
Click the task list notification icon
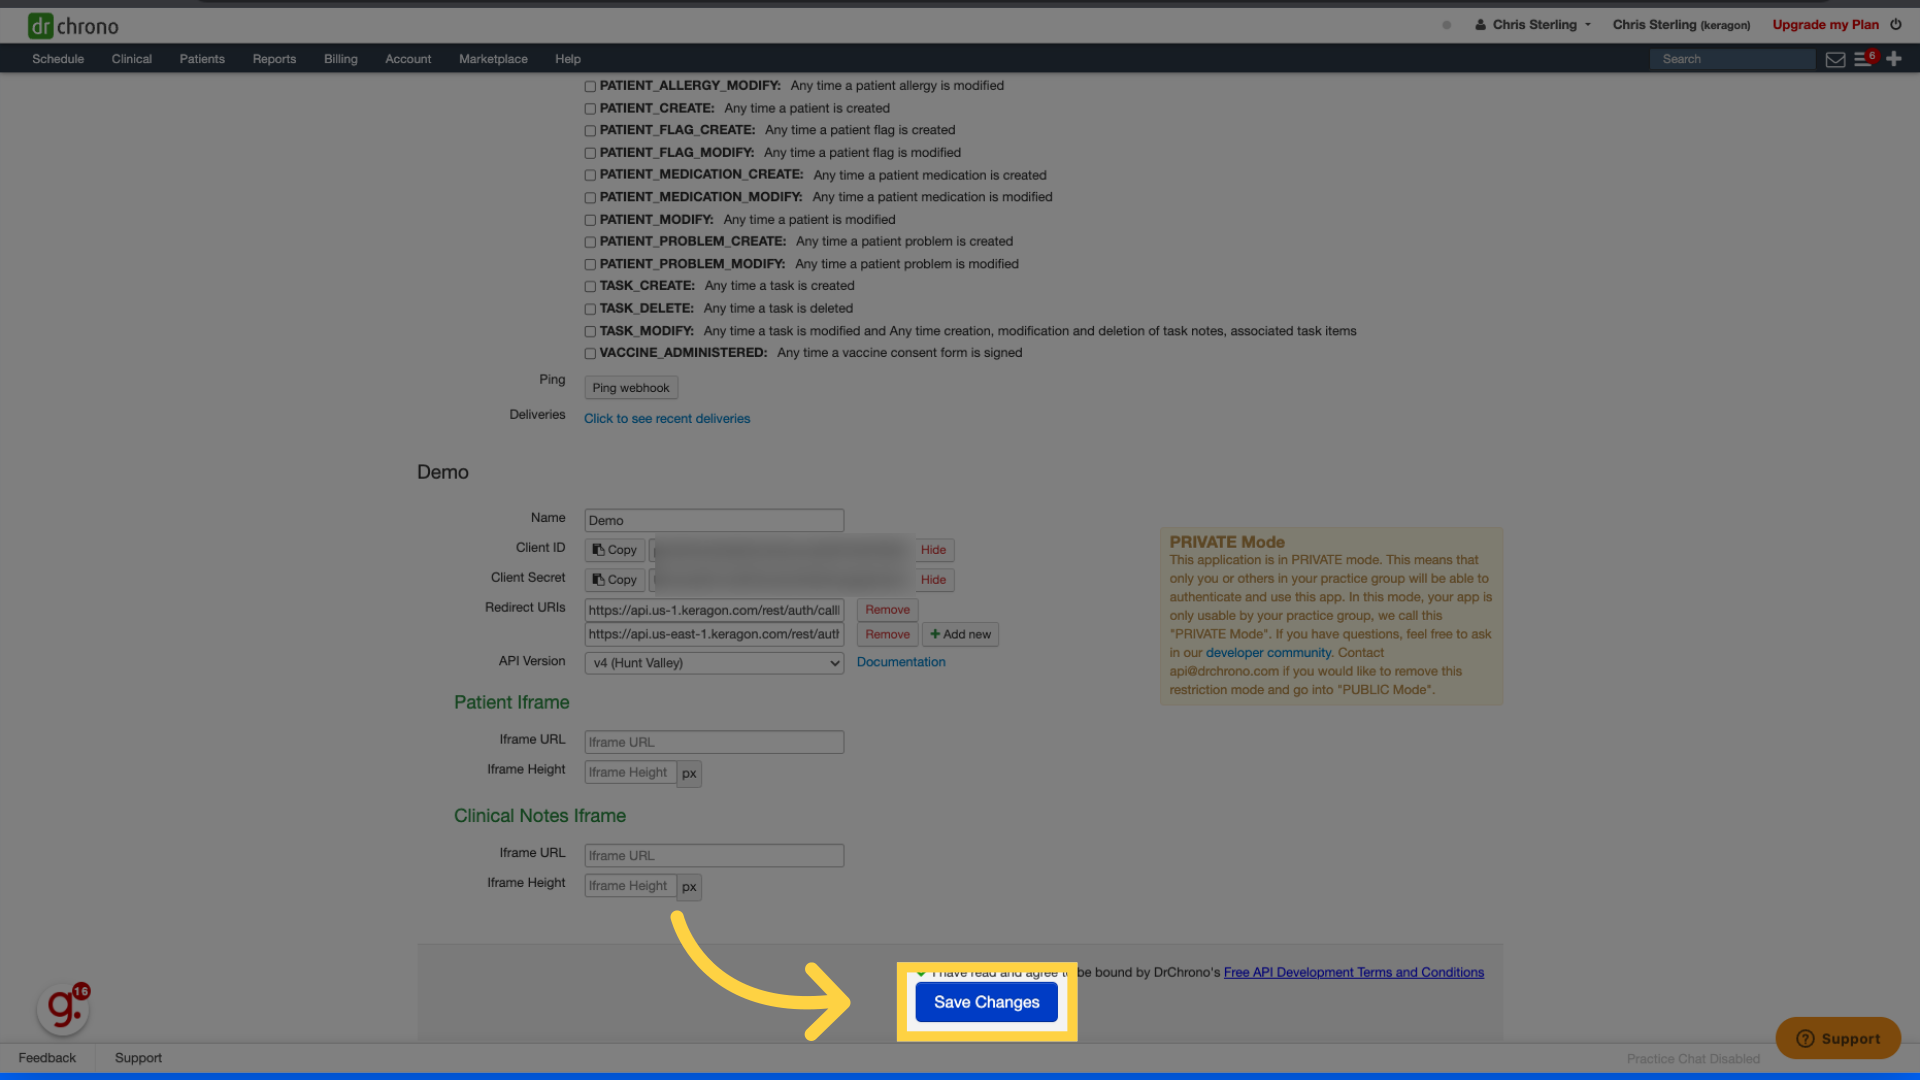tap(1863, 60)
